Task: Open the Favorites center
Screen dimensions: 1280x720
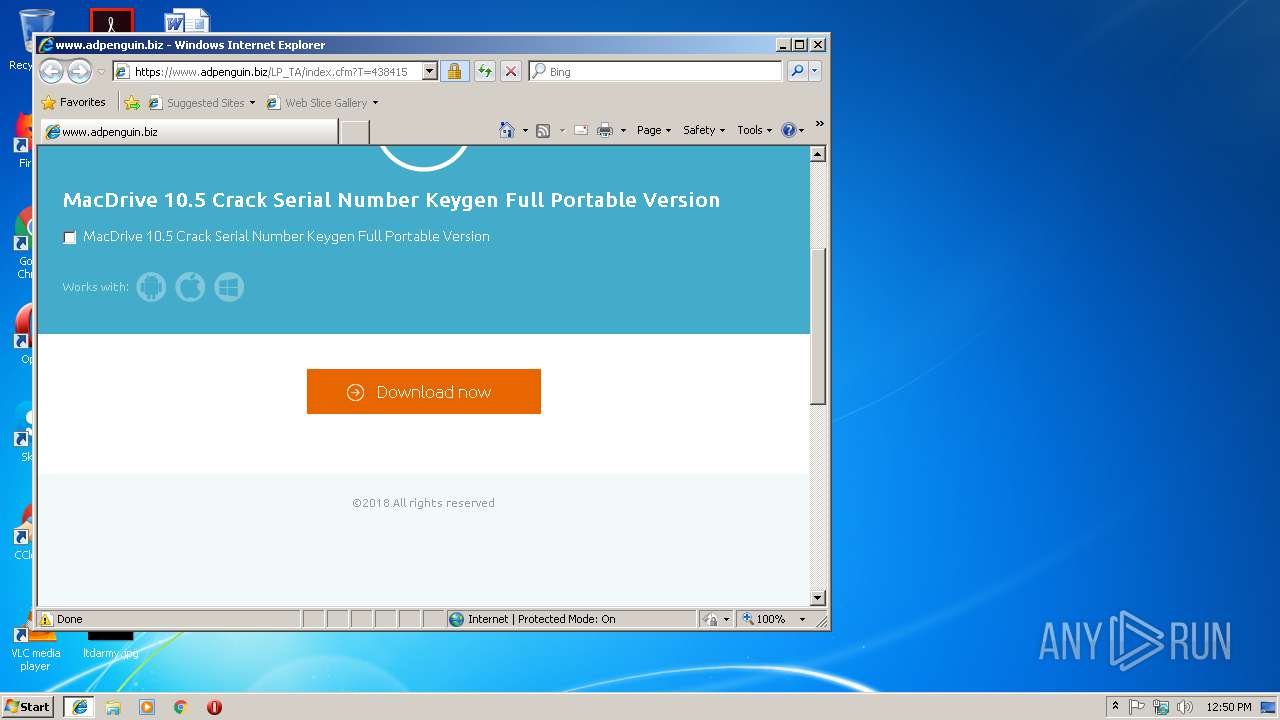Action: coord(73,102)
